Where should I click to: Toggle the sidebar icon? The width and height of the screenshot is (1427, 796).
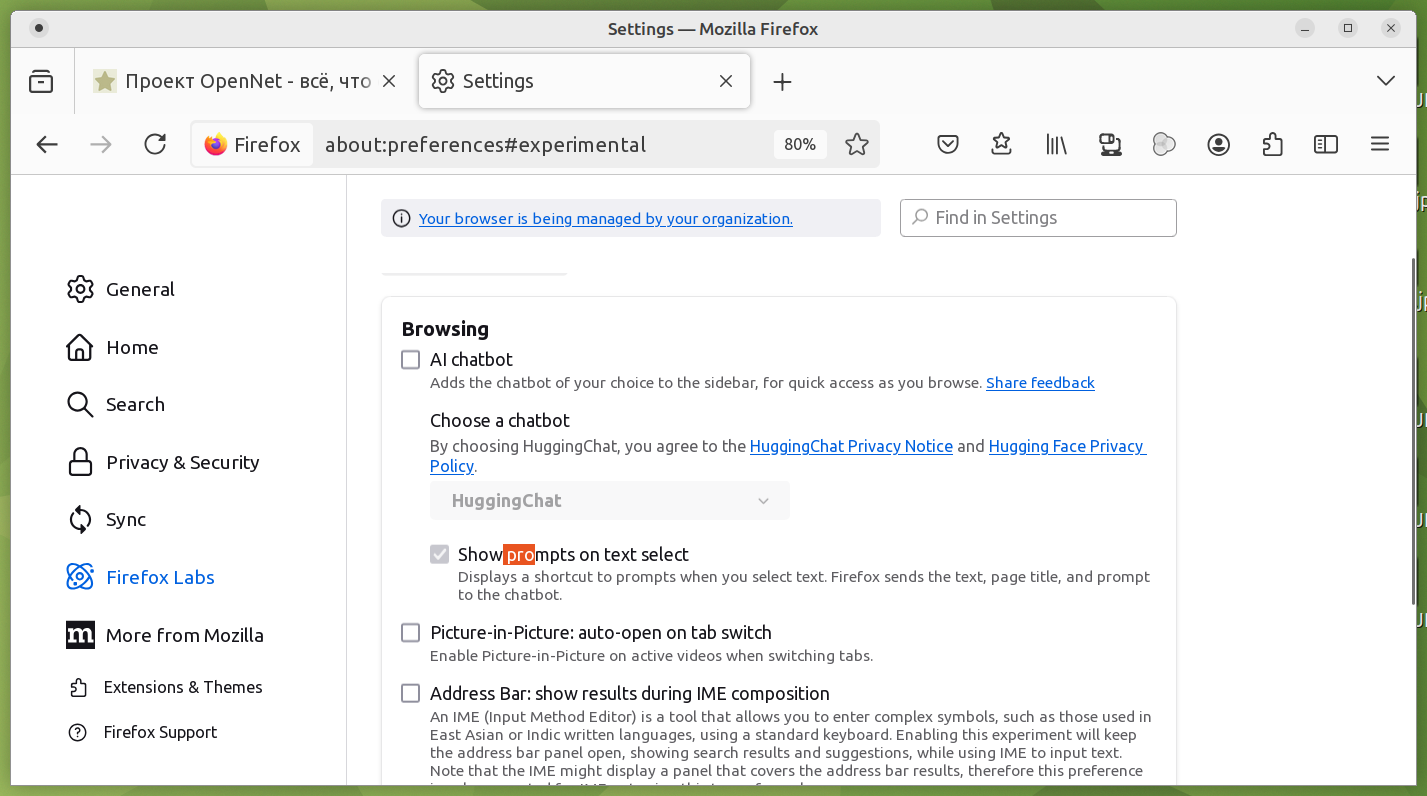click(x=1326, y=145)
